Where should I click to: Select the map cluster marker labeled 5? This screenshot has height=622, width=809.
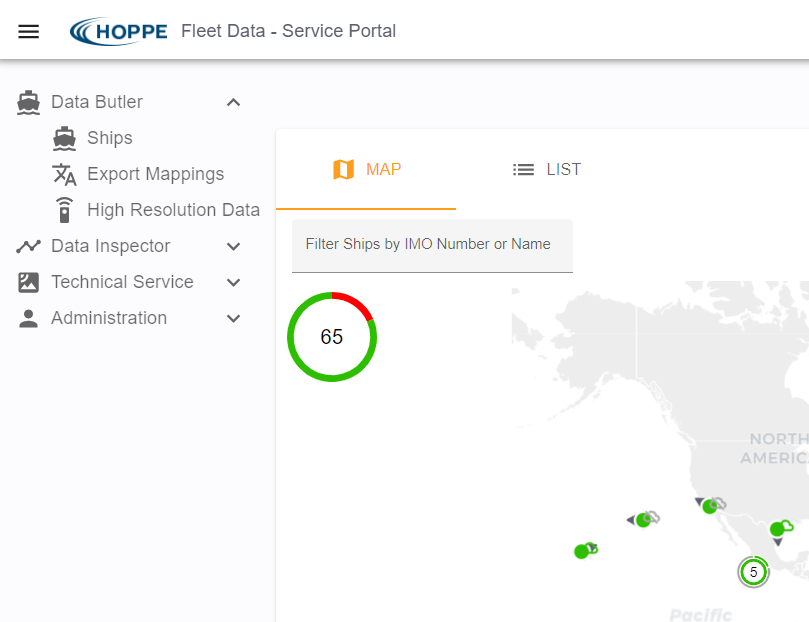(x=753, y=572)
